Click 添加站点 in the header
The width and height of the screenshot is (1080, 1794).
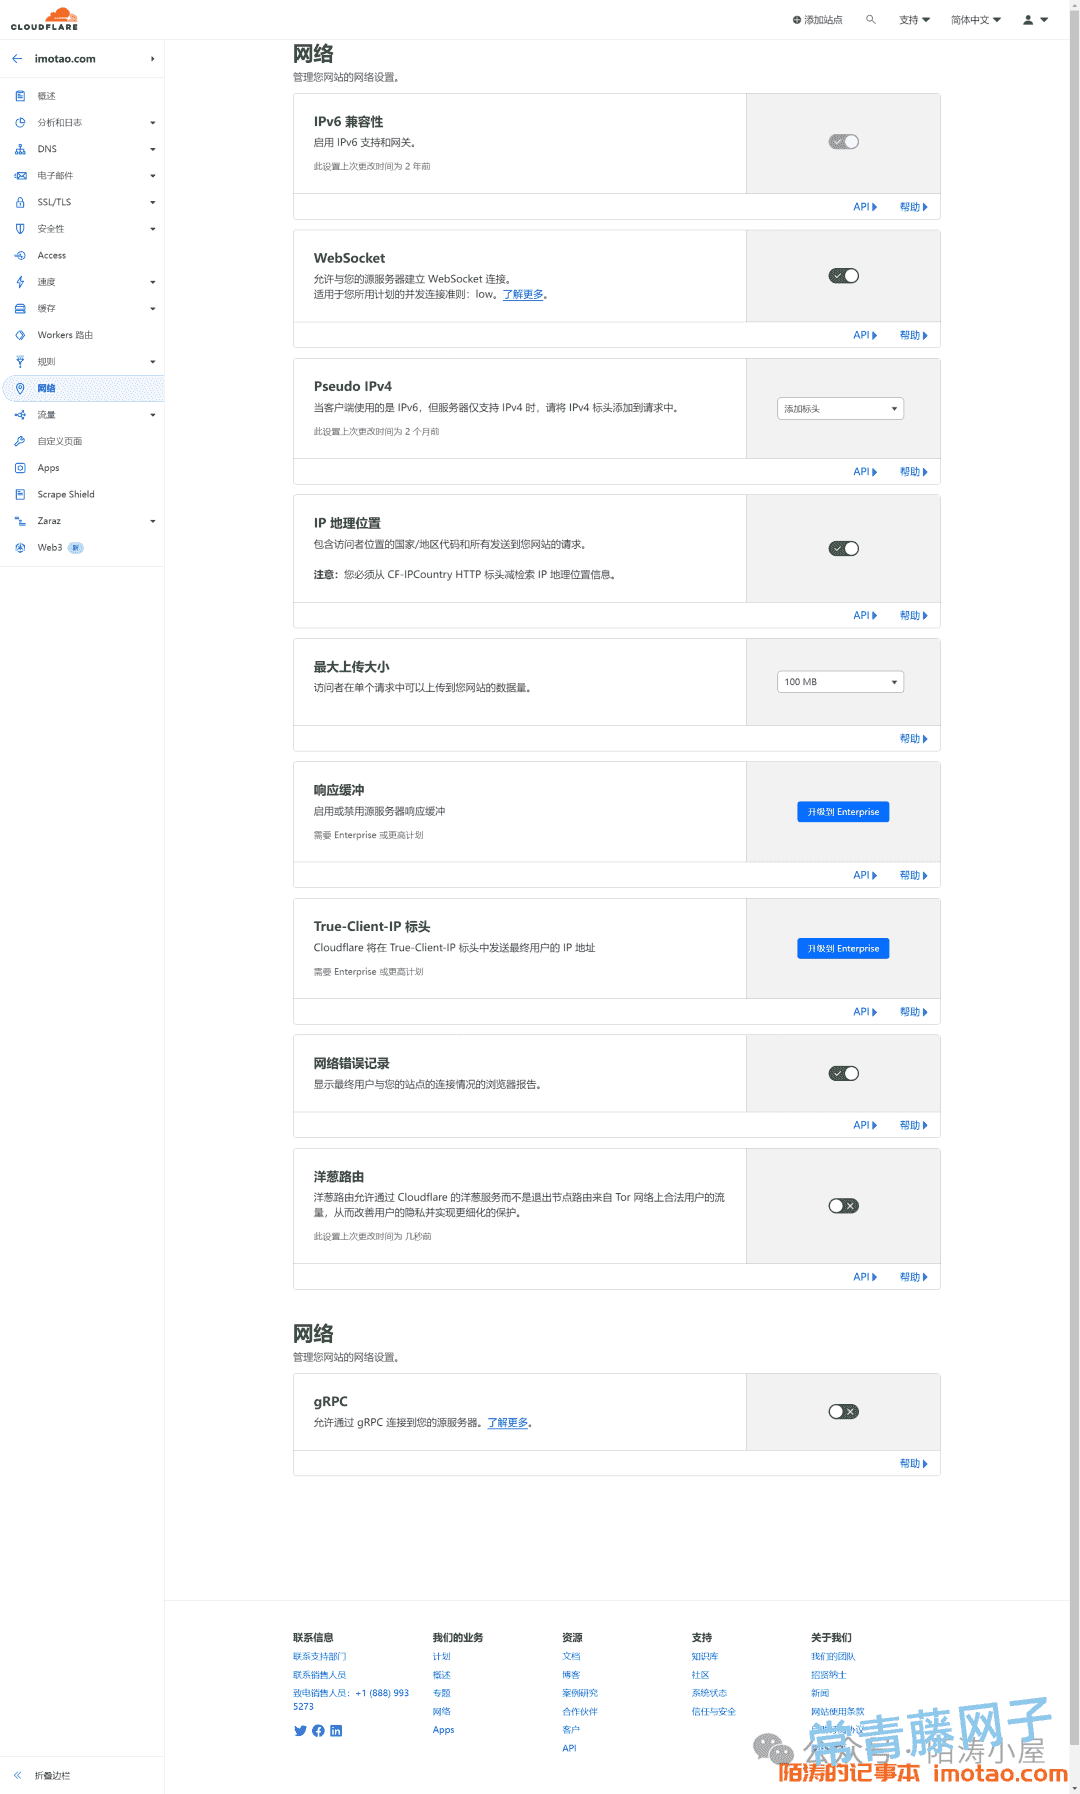click(818, 20)
